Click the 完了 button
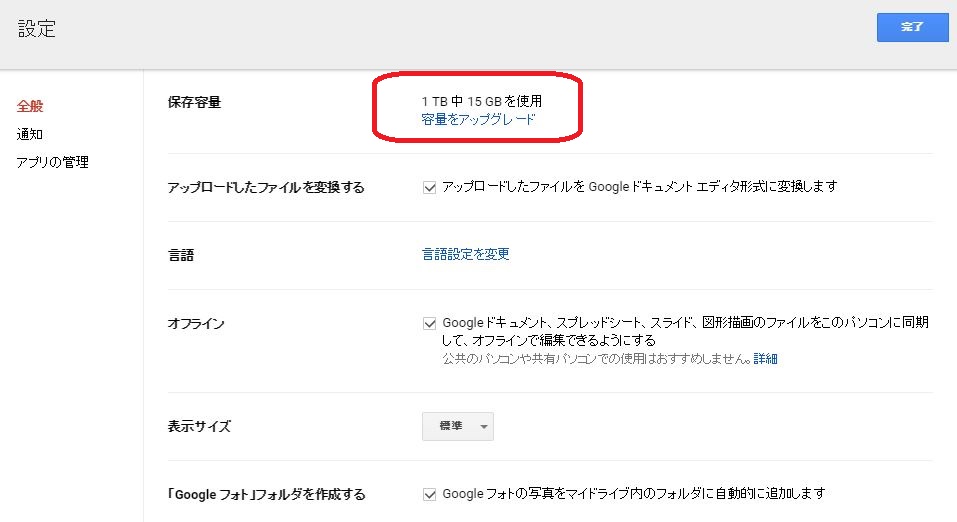 (x=911, y=27)
